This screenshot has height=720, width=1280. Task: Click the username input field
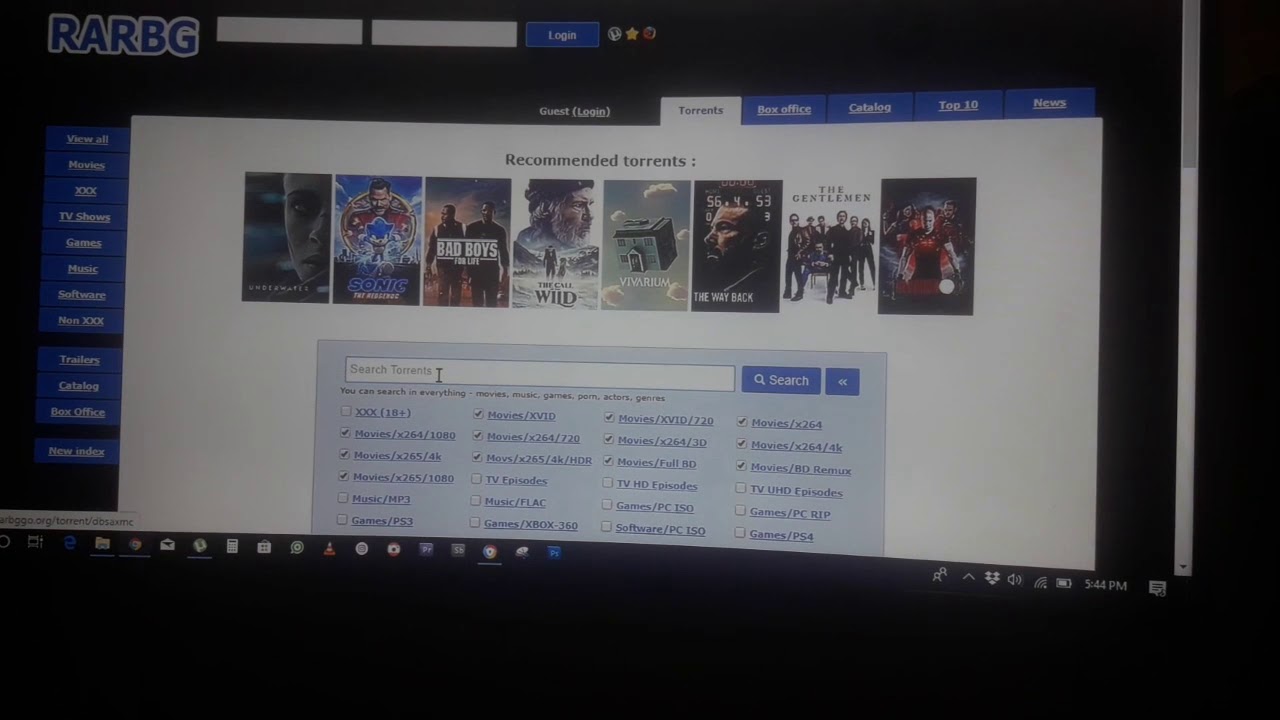pyautogui.click(x=289, y=31)
